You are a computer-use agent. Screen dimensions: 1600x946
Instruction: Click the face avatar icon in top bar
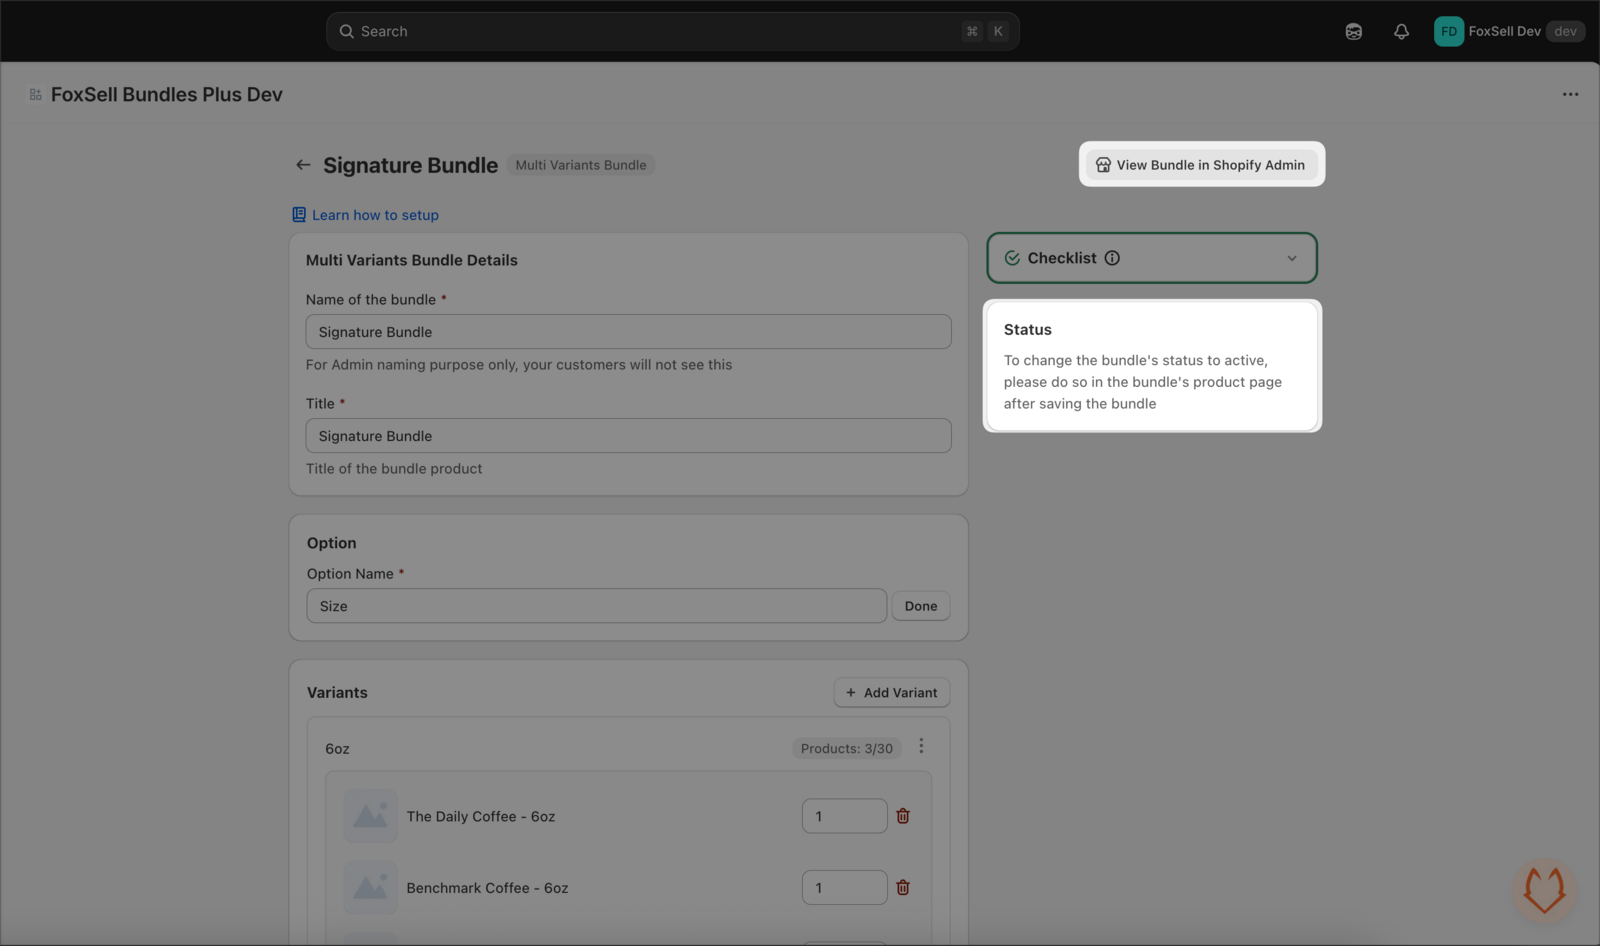[x=1353, y=31]
